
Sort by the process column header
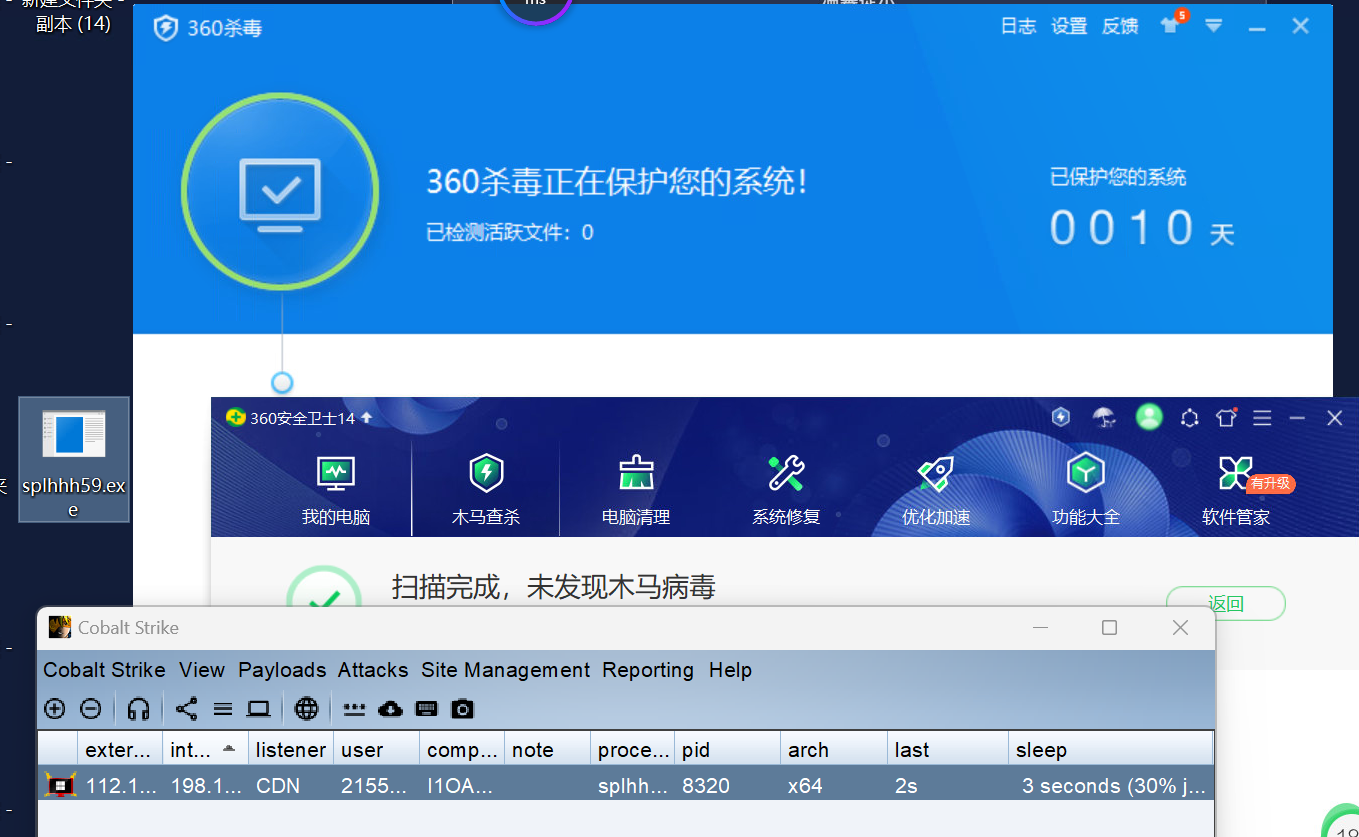[x=633, y=749]
